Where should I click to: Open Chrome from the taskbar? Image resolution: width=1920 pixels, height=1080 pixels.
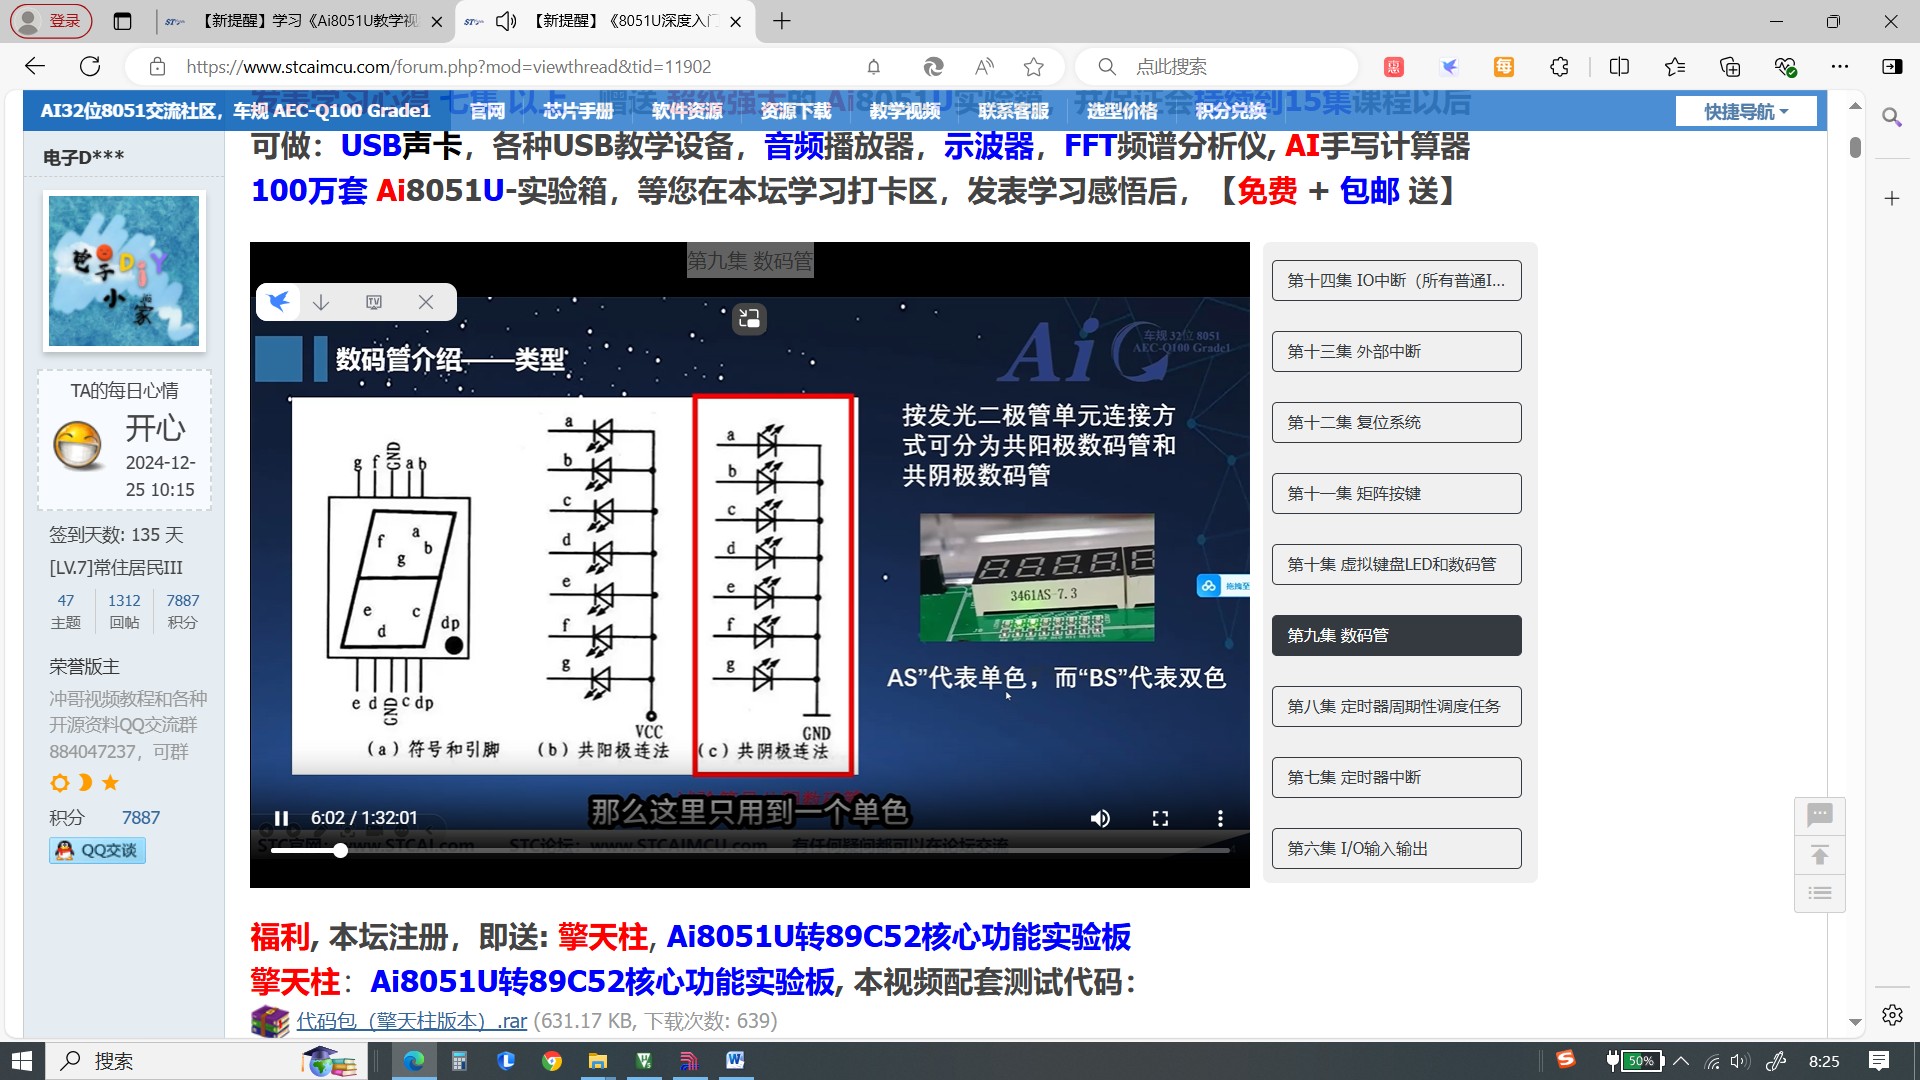(x=552, y=1061)
